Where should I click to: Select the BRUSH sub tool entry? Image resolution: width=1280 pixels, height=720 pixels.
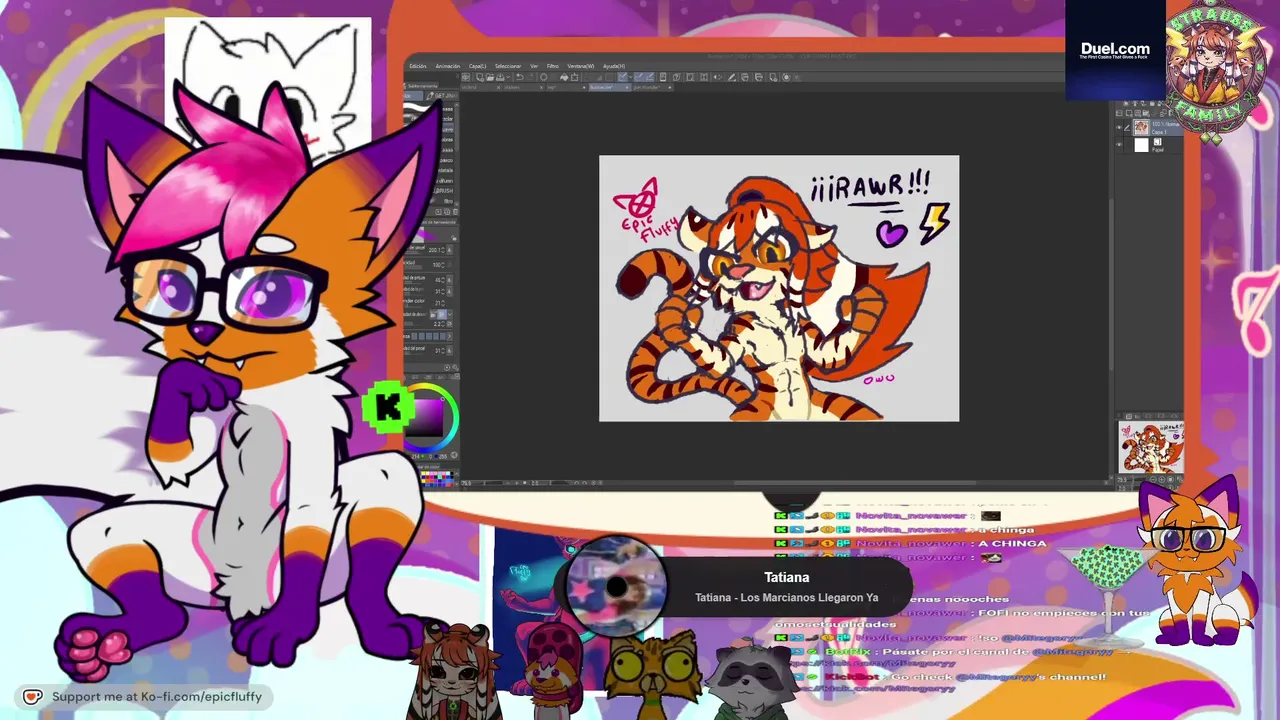pyautogui.click(x=445, y=190)
